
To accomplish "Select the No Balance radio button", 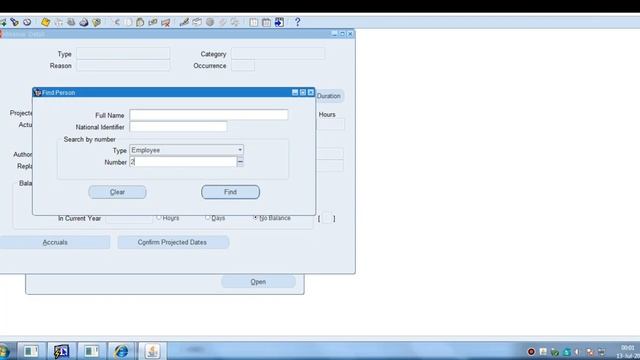I will pos(256,218).
